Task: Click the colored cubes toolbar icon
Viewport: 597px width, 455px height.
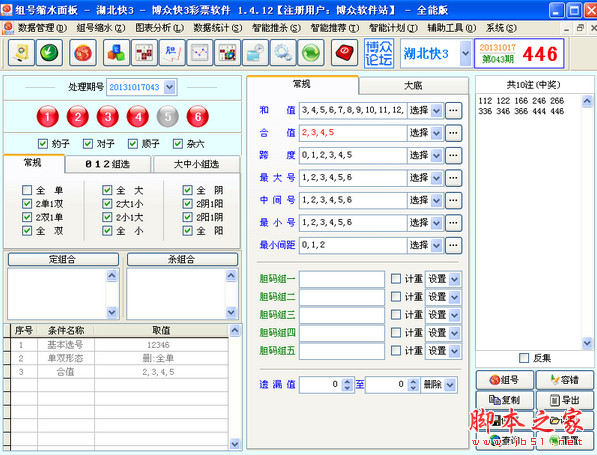Action: [117, 53]
